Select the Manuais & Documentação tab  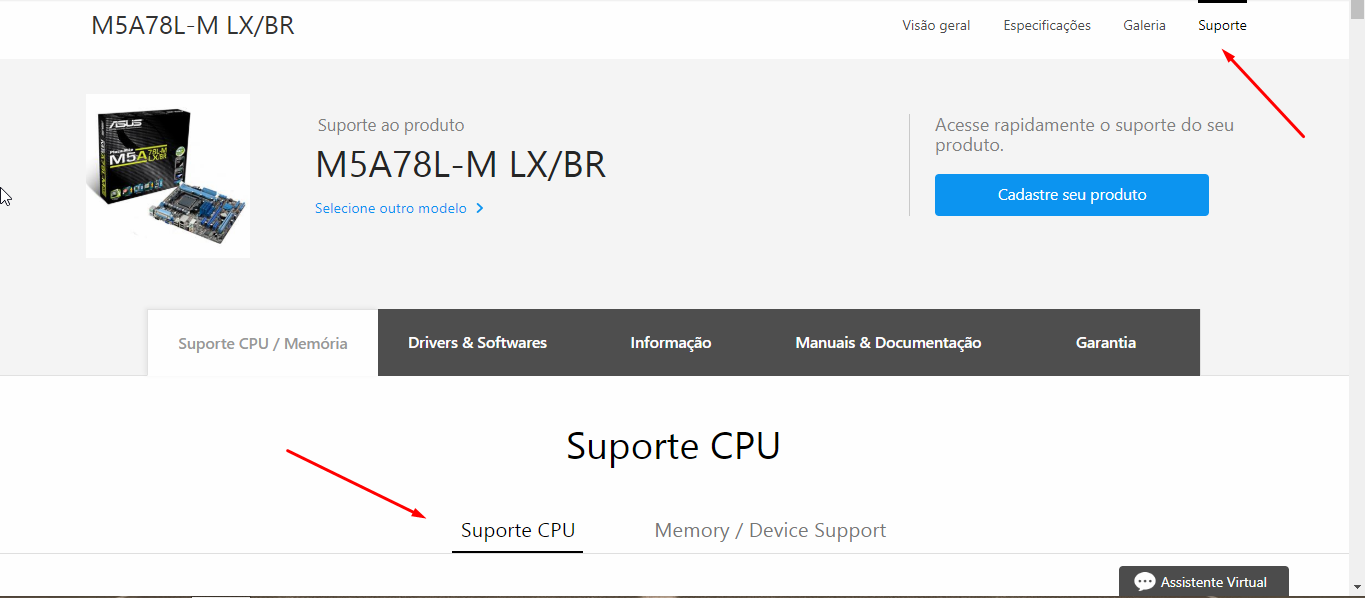pos(888,343)
